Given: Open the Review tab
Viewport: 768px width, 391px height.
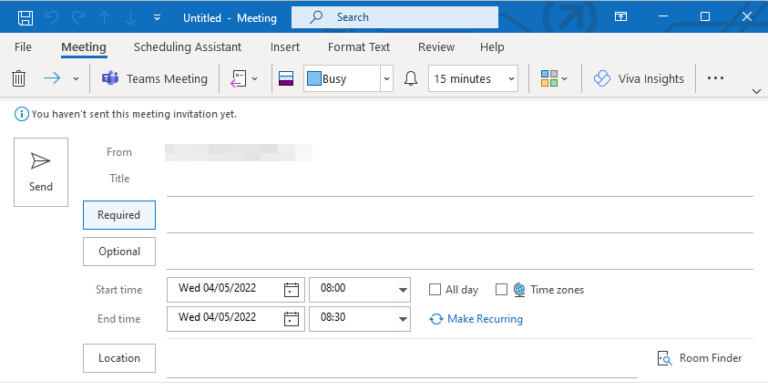Looking at the screenshot, I should point(436,47).
